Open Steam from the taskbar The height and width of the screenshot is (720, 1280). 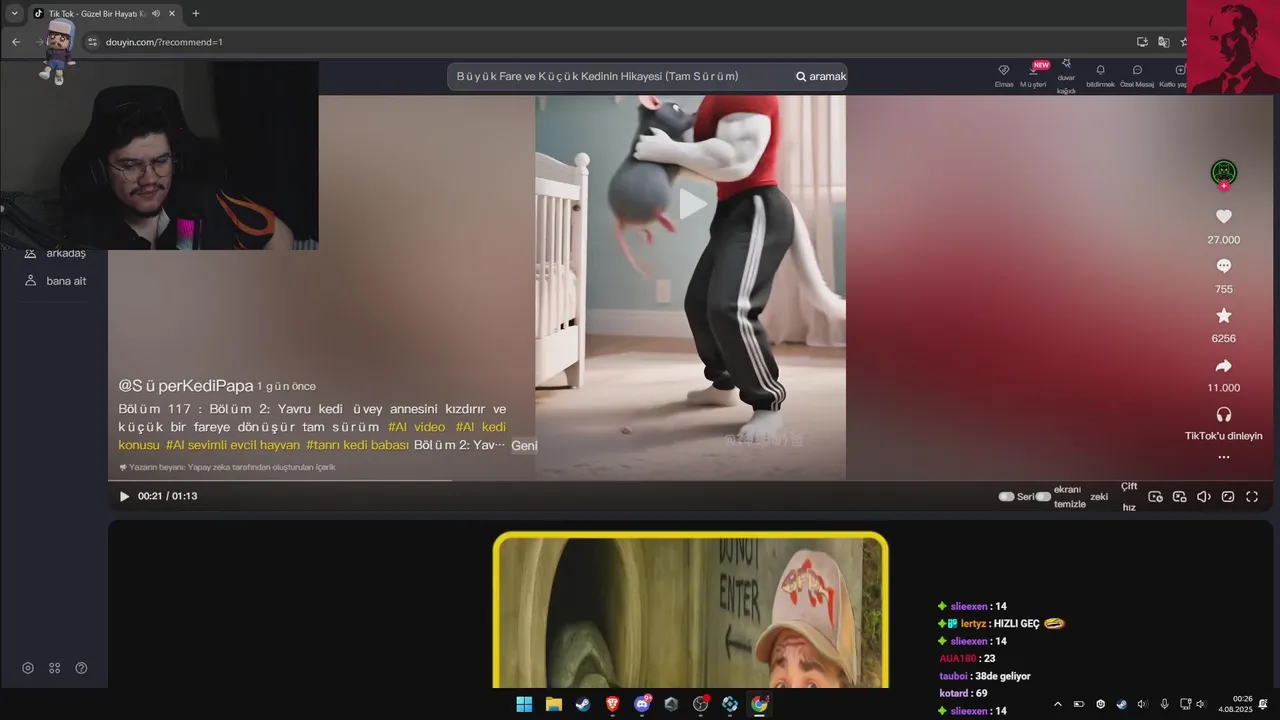[x=583, y=704]
